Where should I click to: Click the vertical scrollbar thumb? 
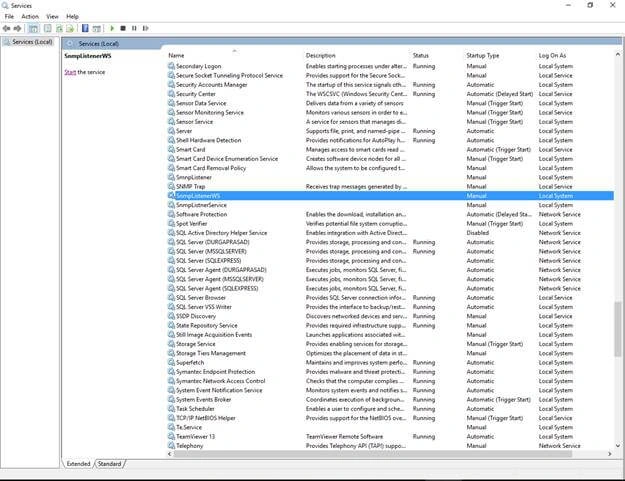pos(617,329)
